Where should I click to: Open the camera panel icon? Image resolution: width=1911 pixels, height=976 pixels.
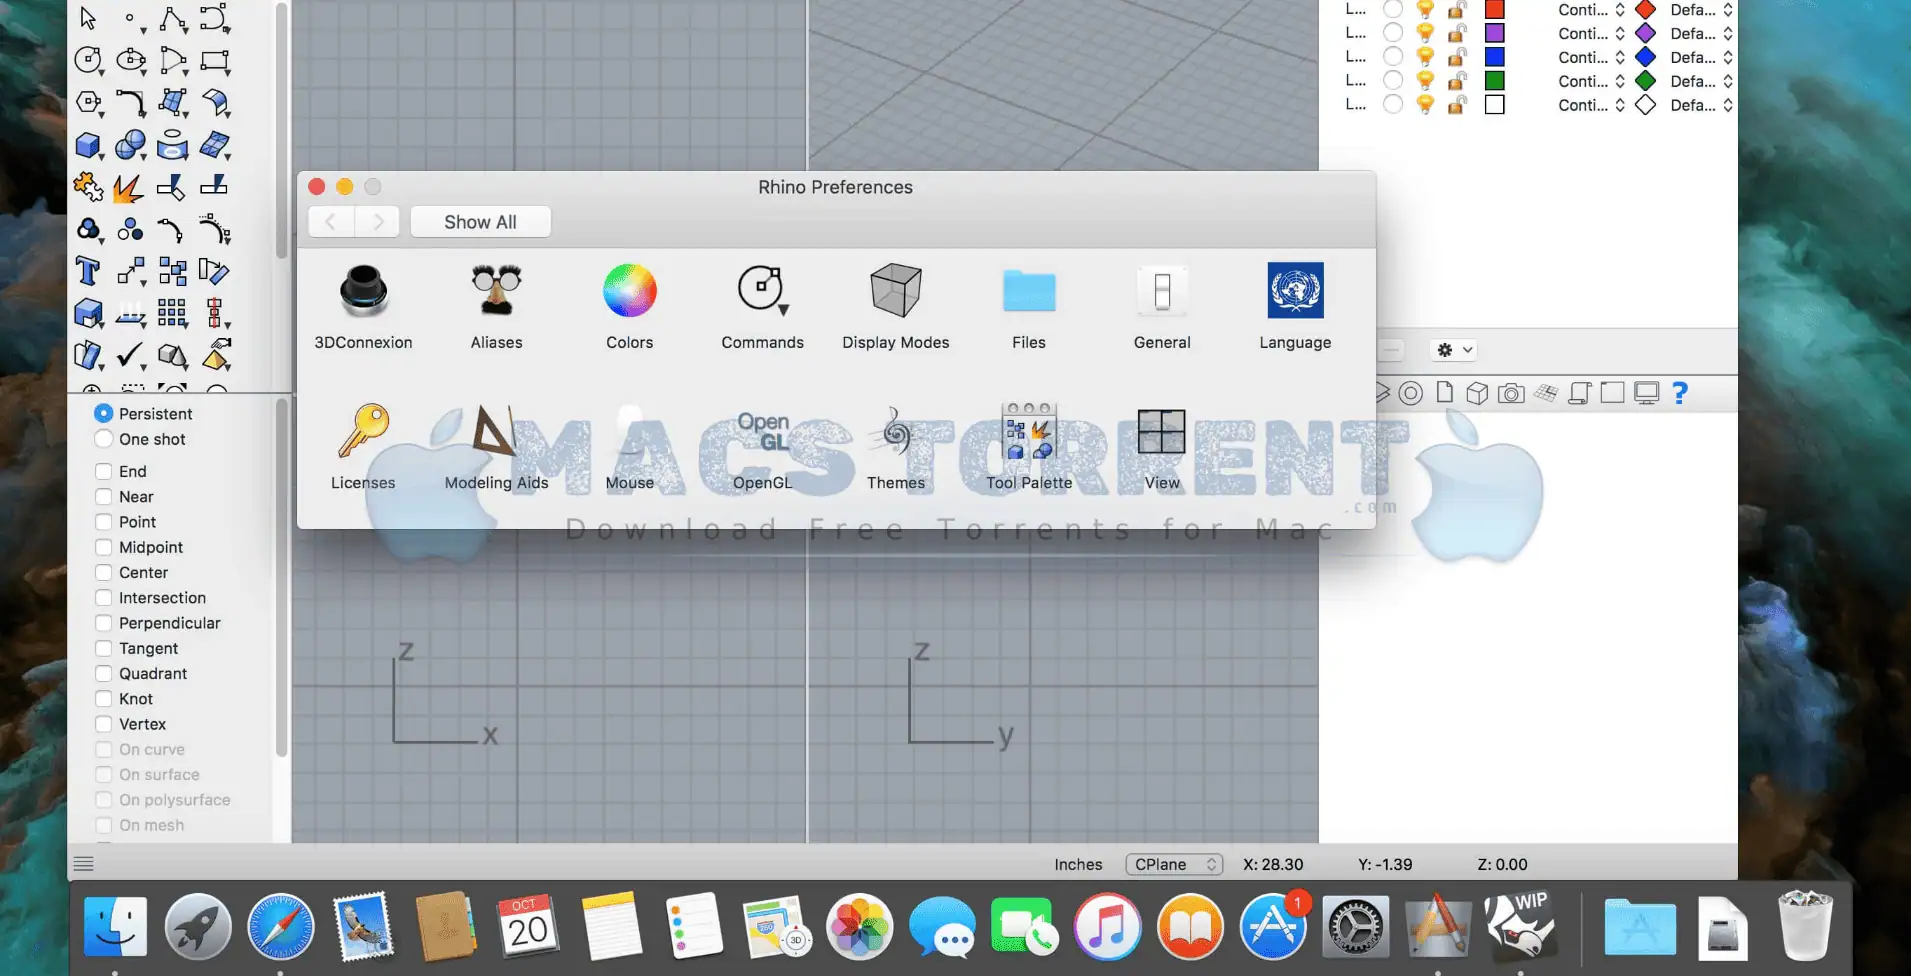tap(1511, 393)
